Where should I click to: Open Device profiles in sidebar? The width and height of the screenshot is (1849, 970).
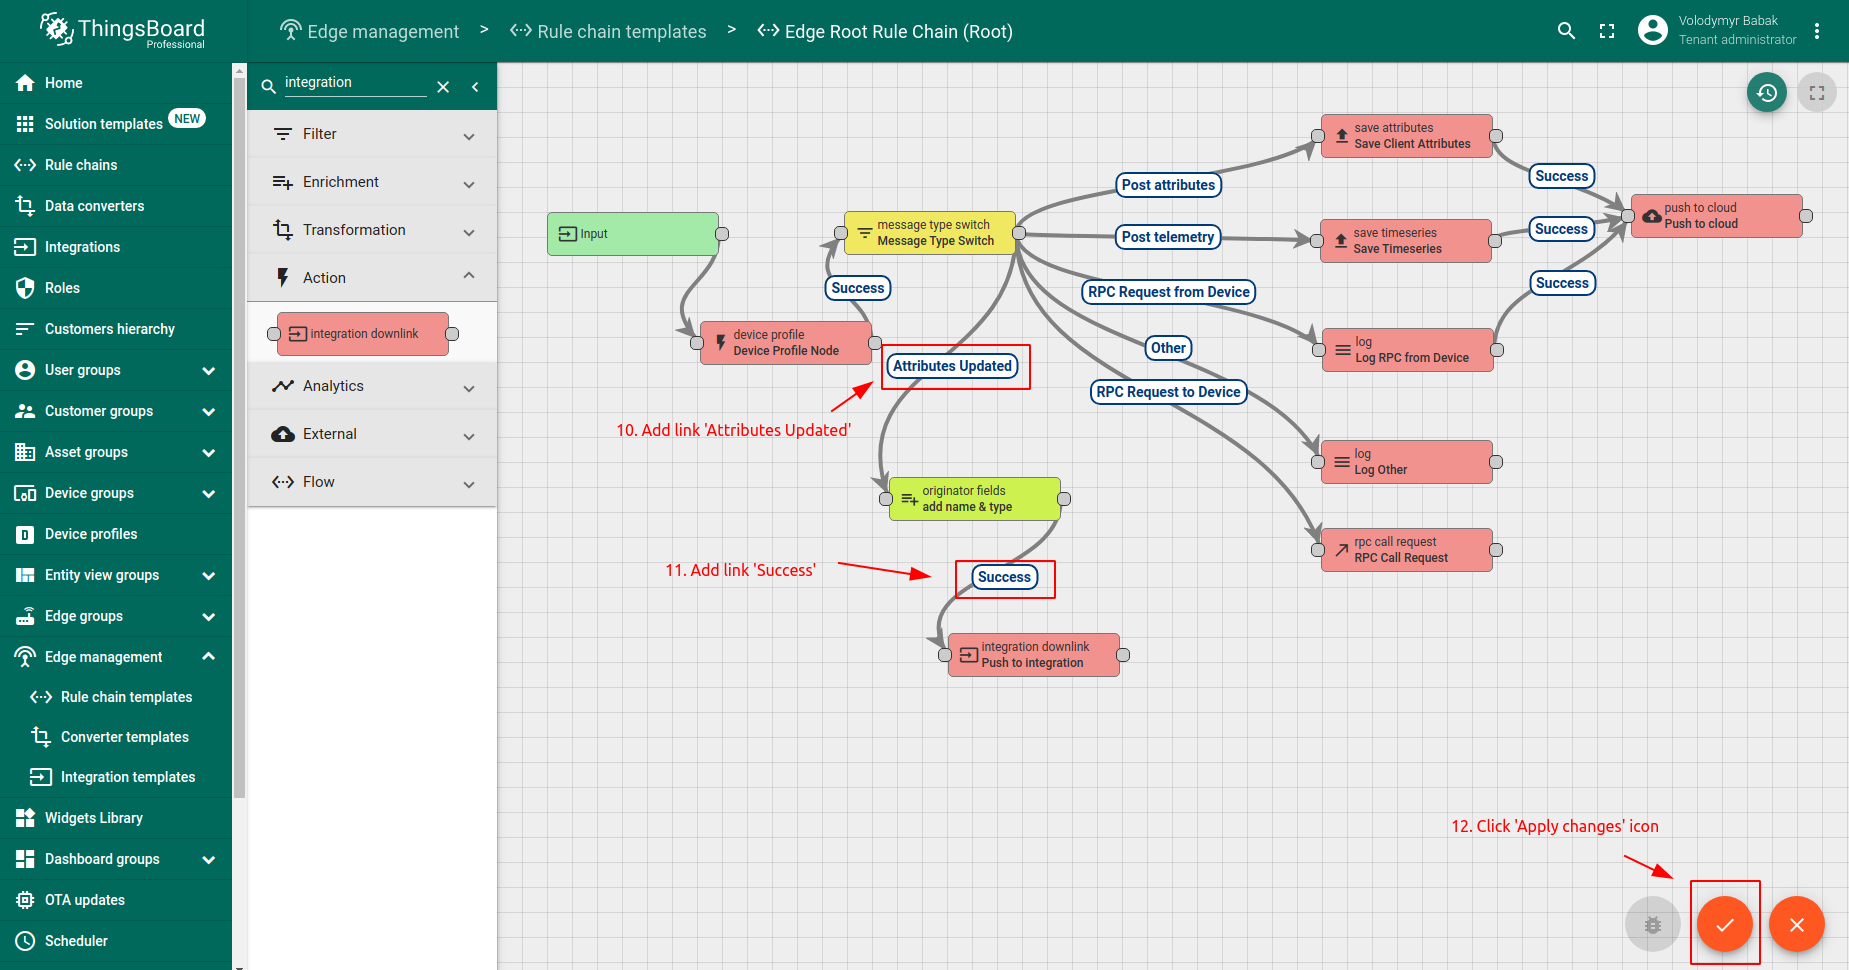pyautogui.click(x=116, y=534)
